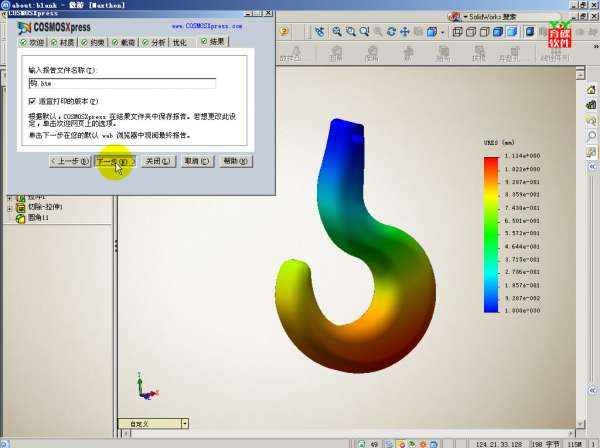Click the URES color legend bar
Screen dimensions: 600x448
490,234
